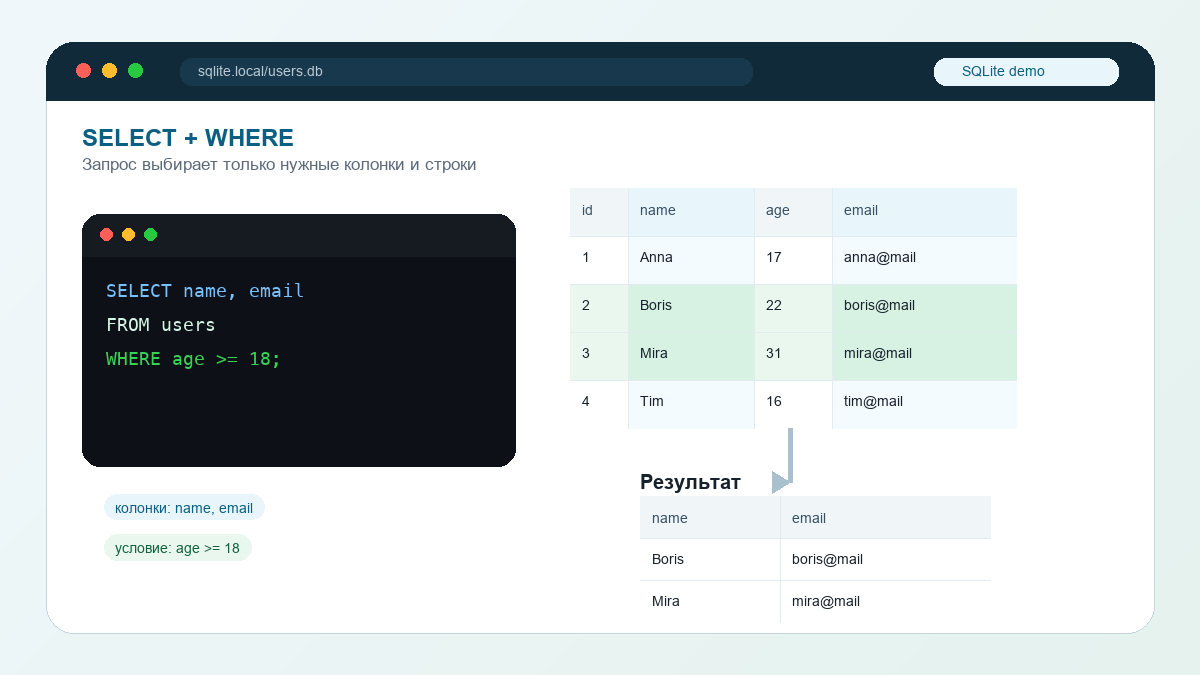The width and height of the screenshot is (1200, 675).
Task: Click the SELECT + WHERE heading
Action: (x=188, y=138)
